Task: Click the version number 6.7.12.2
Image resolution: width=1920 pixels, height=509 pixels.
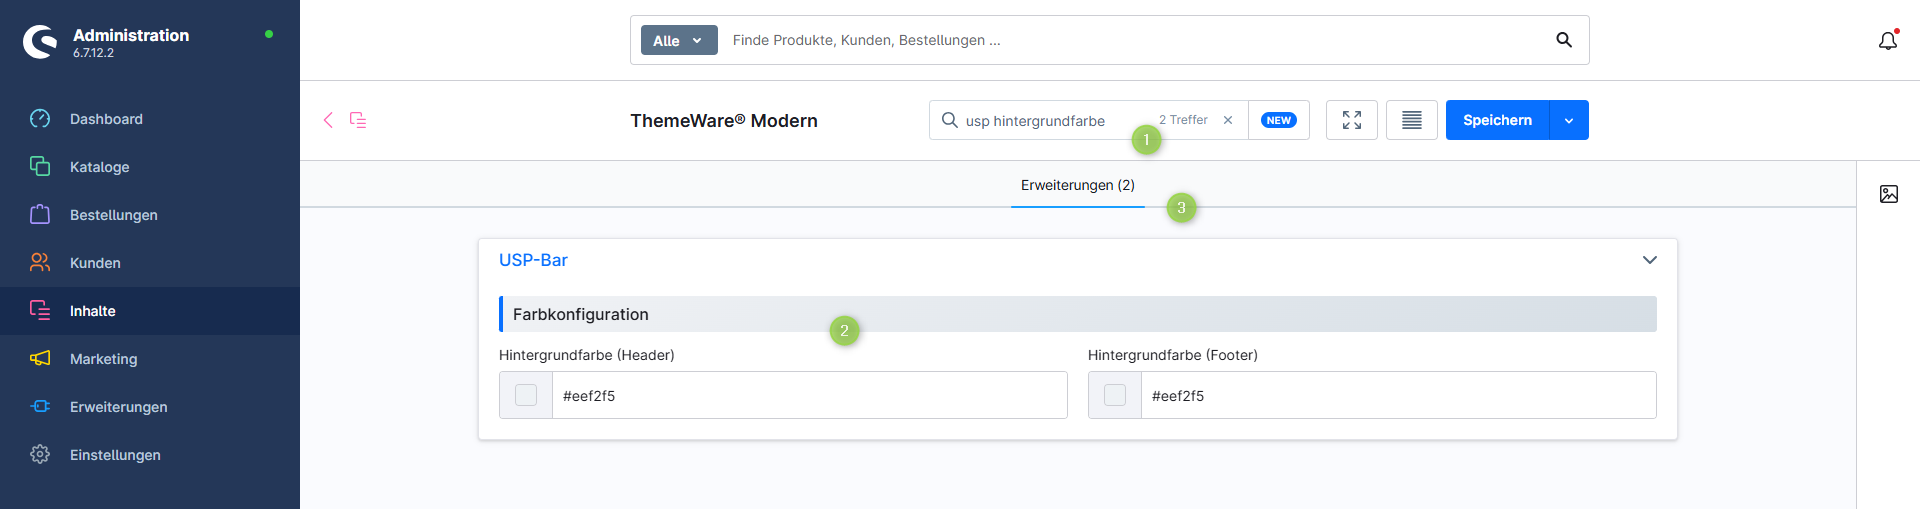Action: (x=93, y=53)
